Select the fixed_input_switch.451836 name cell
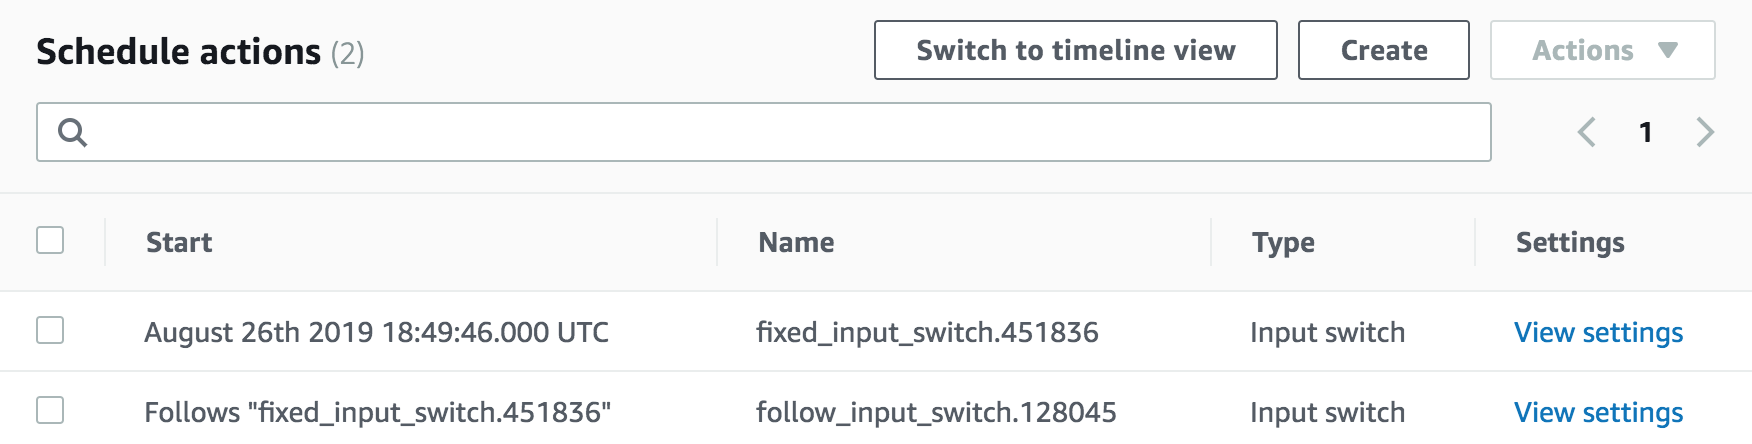Viewport: 1752px width, 444px height. [x=927, y=332]
